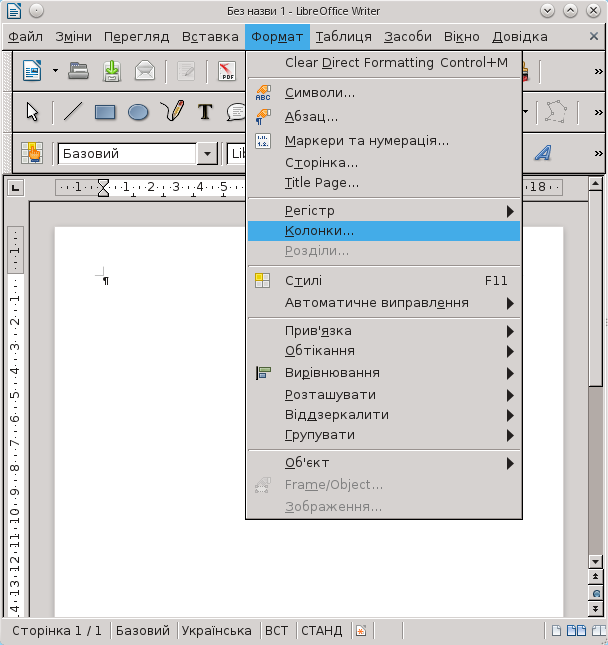
Task: Select the Rectangle drawing tool
Action: tap(105, 112)
